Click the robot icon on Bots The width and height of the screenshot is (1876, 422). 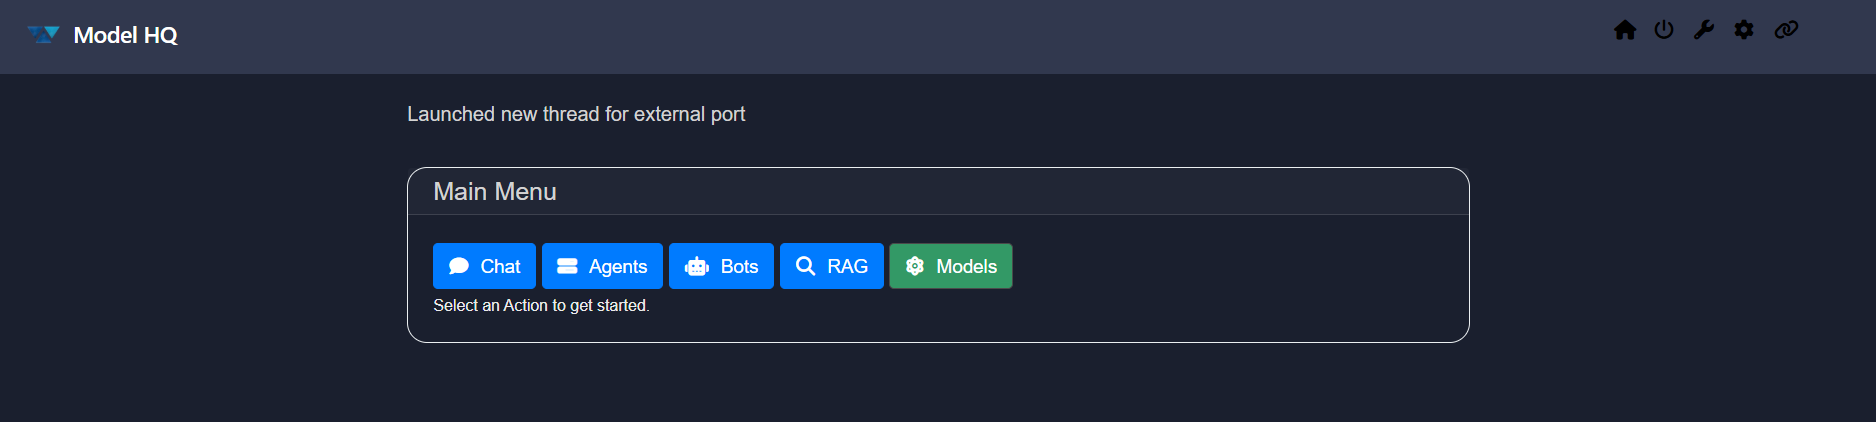(x=696, y=266)
